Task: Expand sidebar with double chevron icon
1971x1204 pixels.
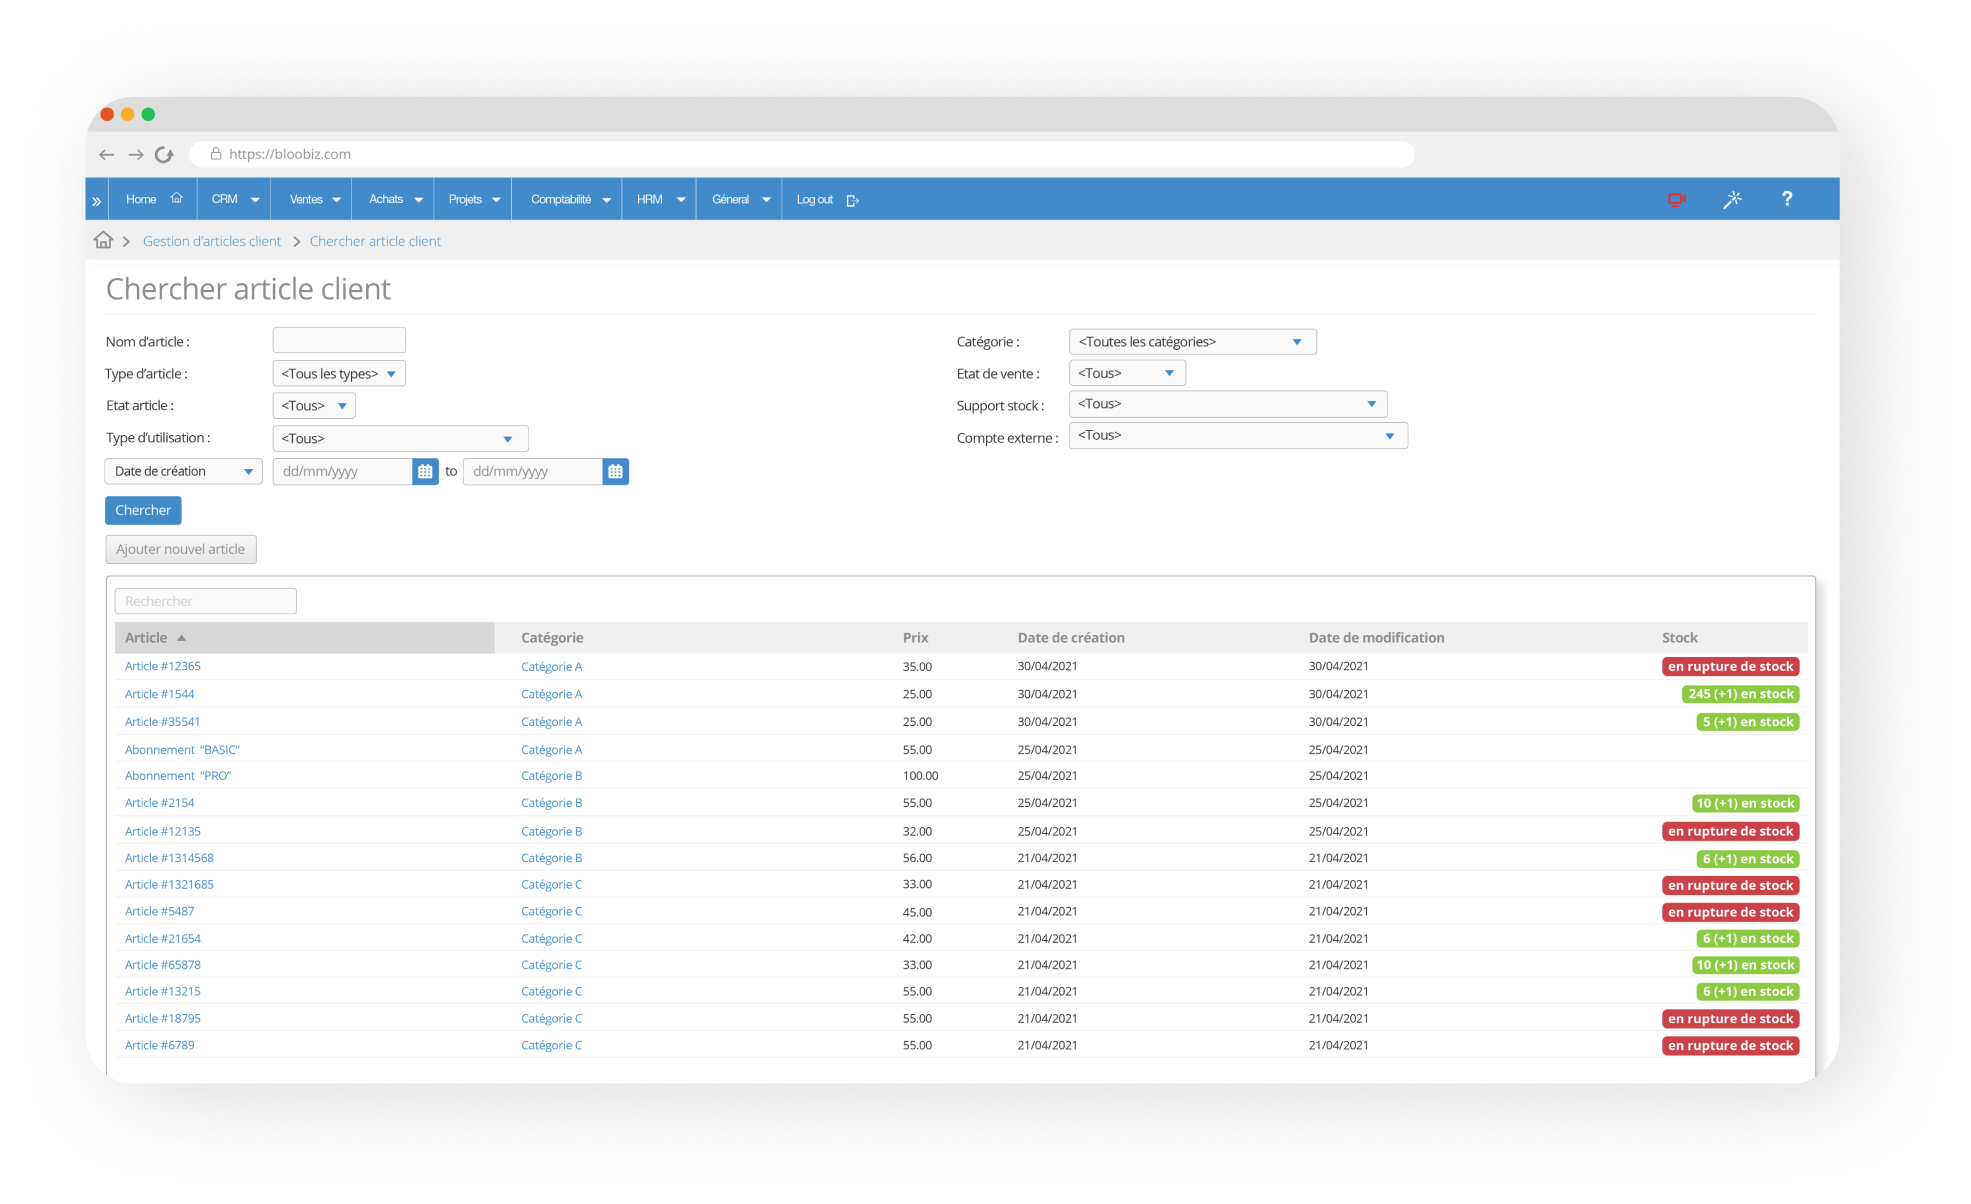Action: coord(97,201)
